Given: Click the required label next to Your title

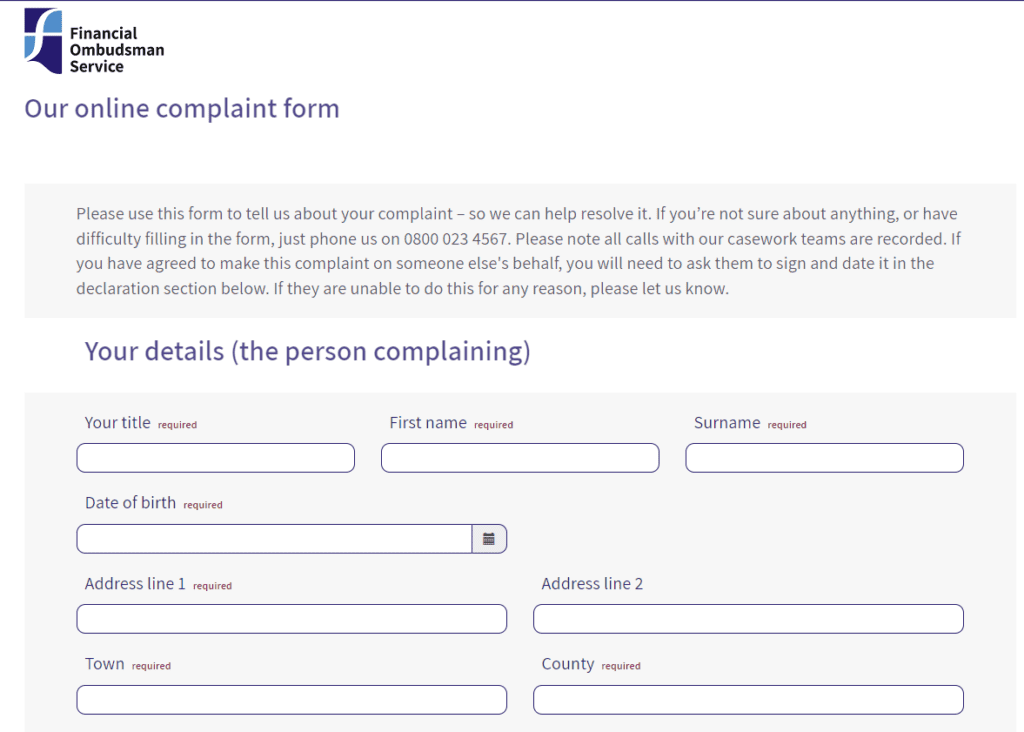Looking at the screenshot, I should click(x=177, y=424).
